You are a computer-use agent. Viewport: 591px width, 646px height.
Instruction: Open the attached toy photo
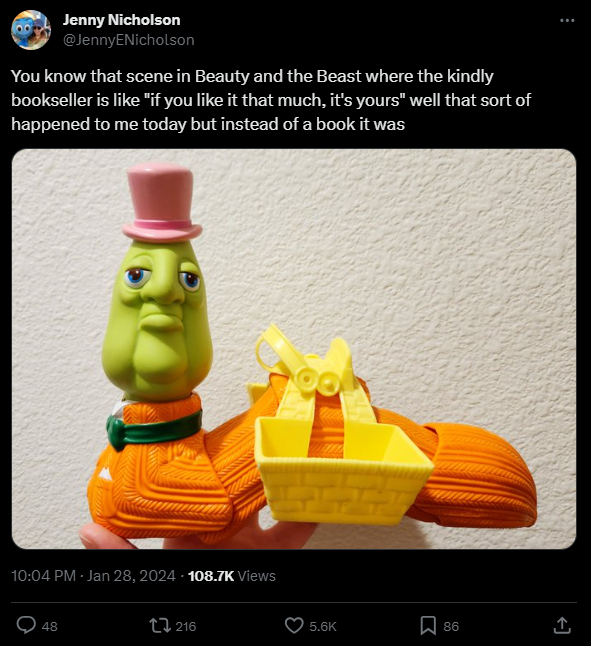(294, 349)
